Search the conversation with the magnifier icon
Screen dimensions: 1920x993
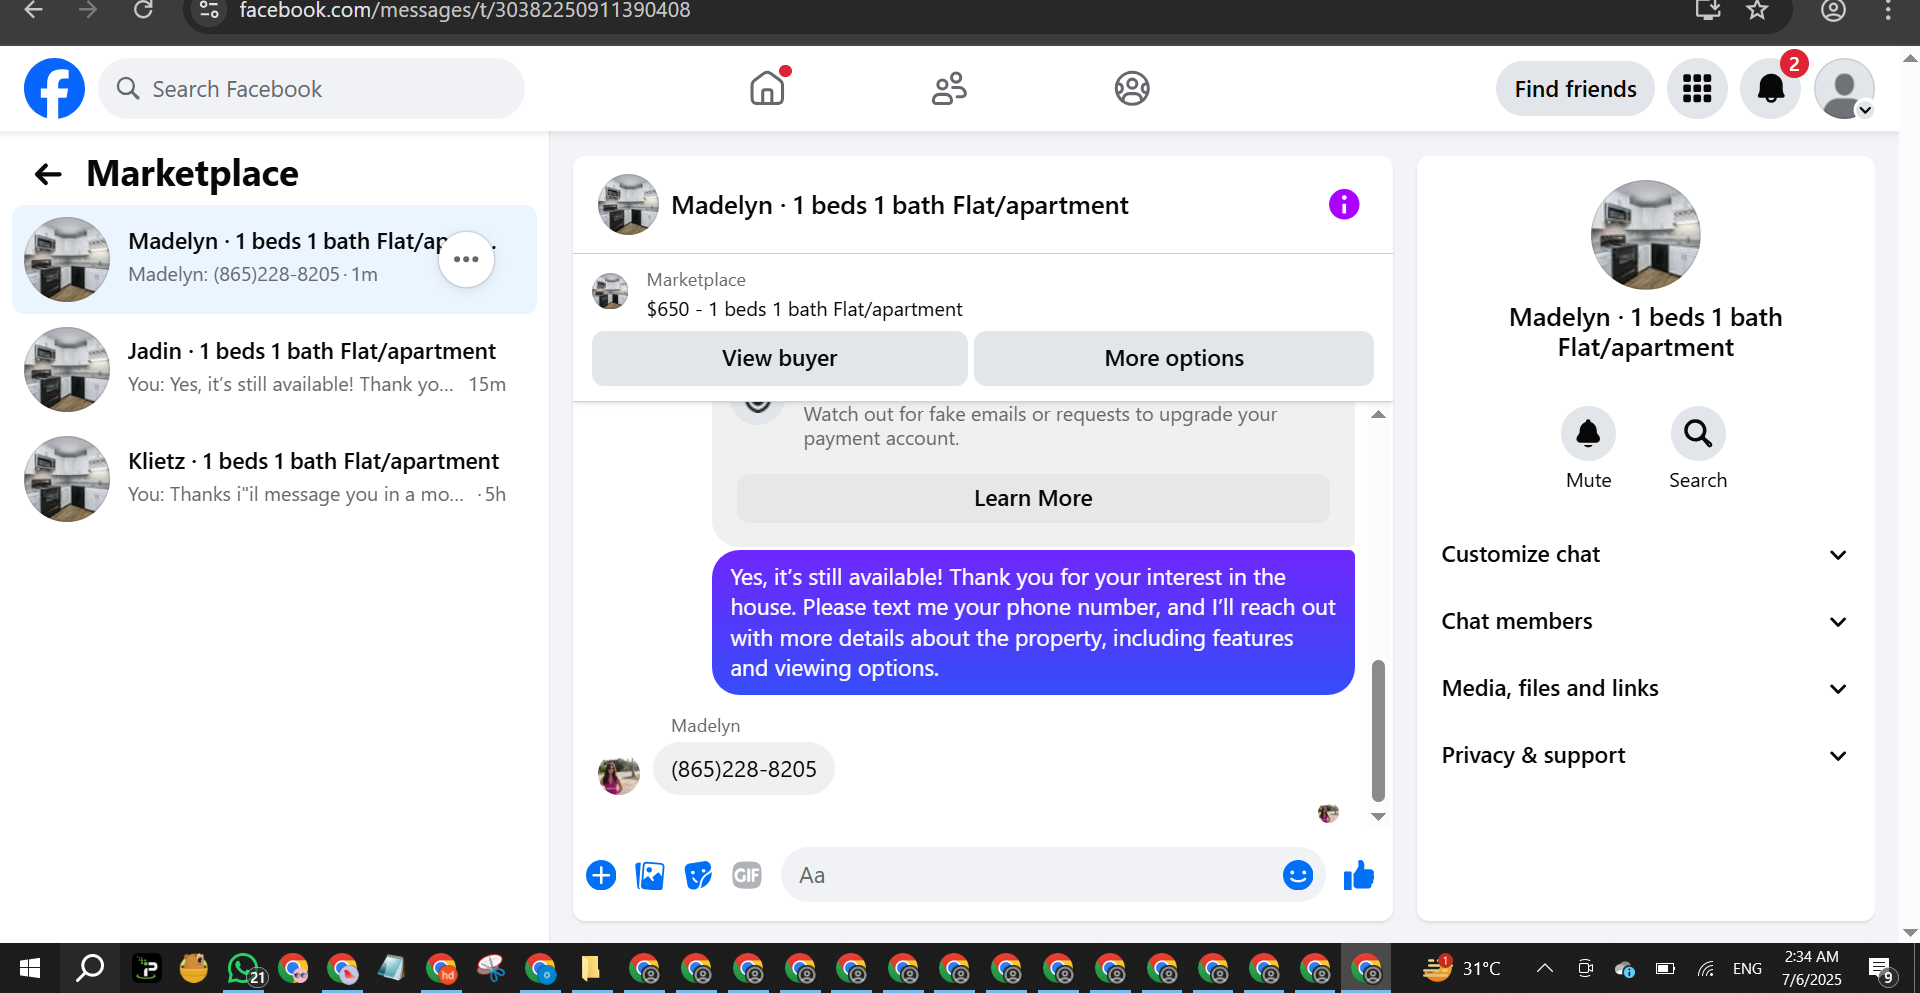(1698, 433)
